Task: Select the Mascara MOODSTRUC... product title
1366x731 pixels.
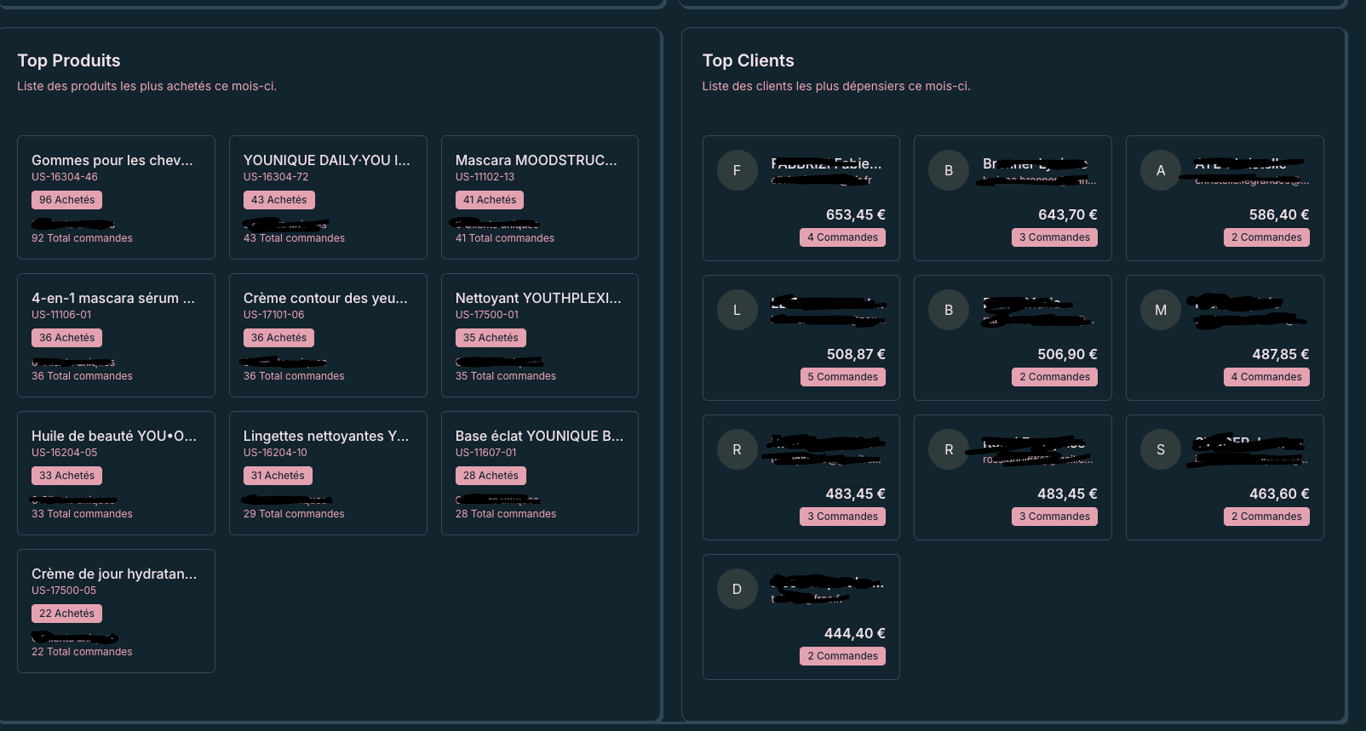Action: (x=537, y=160)
